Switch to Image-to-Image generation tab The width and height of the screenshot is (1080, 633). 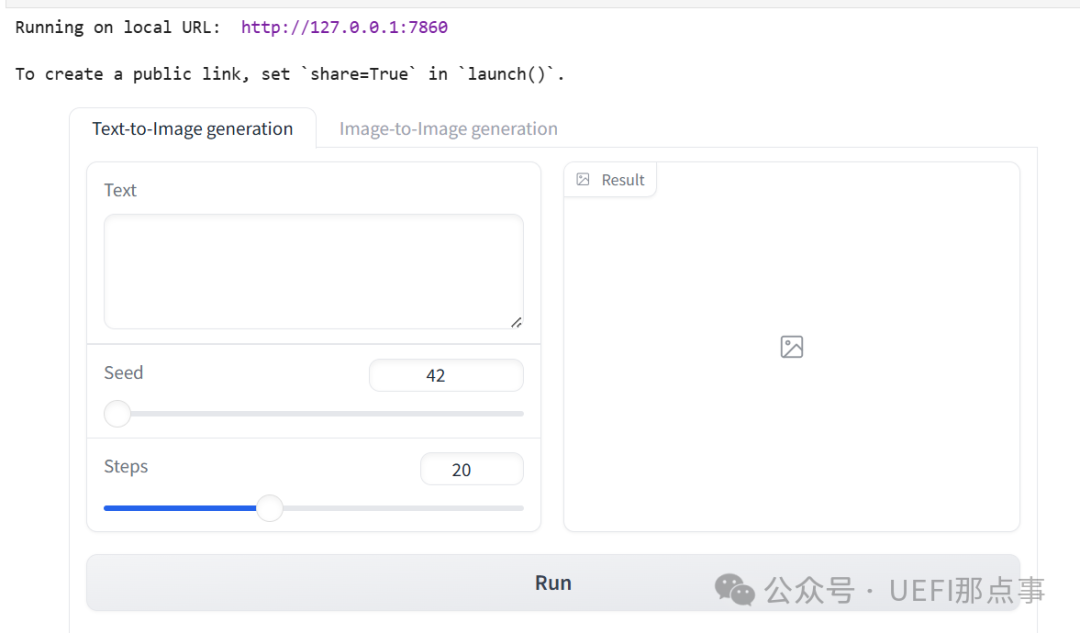pyautogui.click(x=448, y=129)
